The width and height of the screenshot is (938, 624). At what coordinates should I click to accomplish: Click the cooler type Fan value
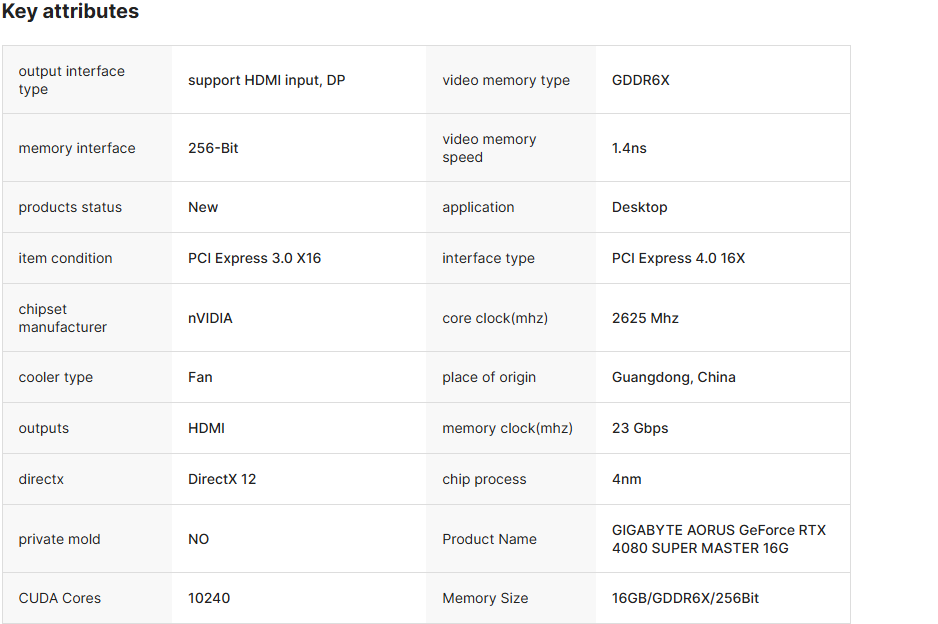[200, 377]
